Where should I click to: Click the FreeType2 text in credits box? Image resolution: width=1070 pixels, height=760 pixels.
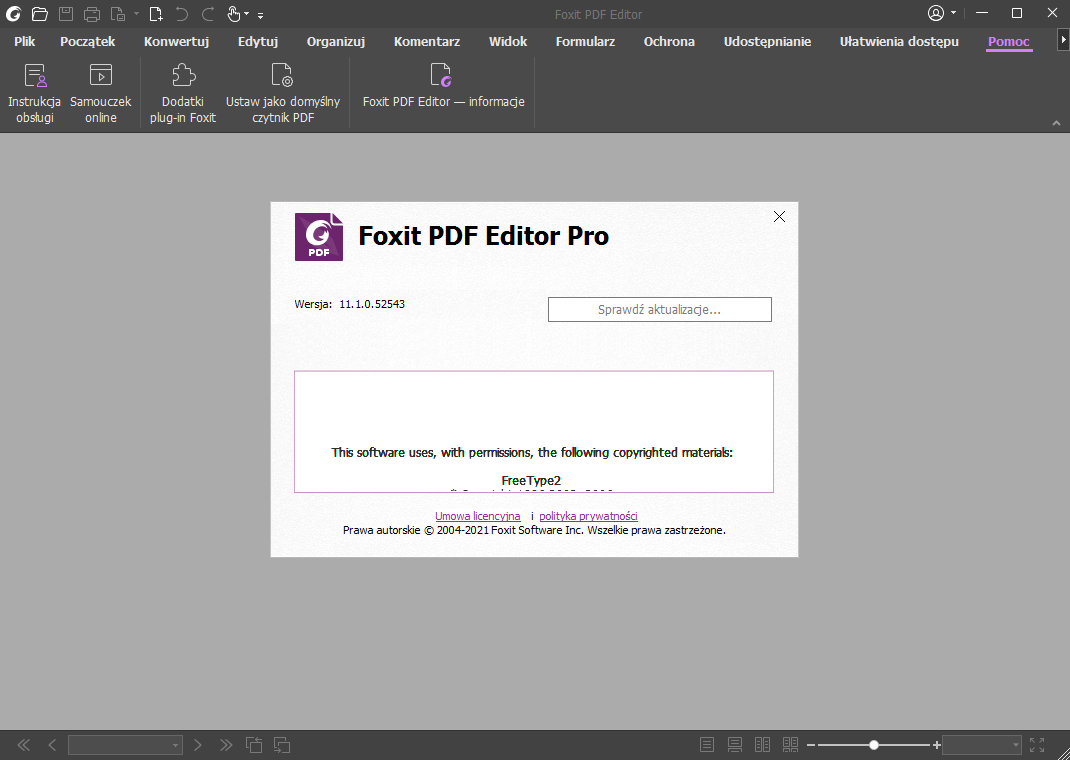coord(531,480)
